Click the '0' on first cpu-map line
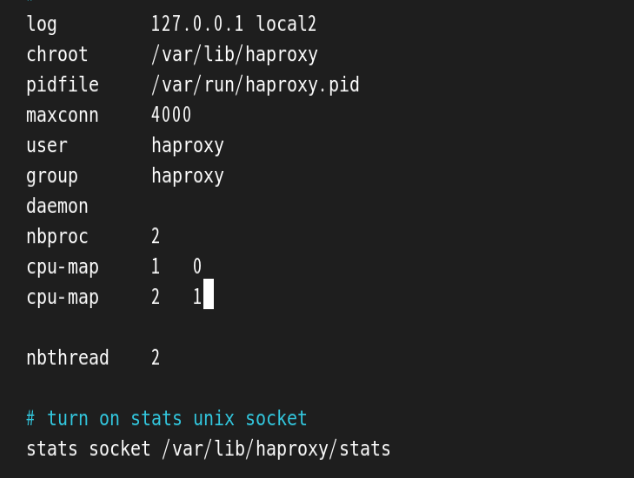The height and width of the screenshot is (478, 634). pyautogui.click(x=197, y=266)
